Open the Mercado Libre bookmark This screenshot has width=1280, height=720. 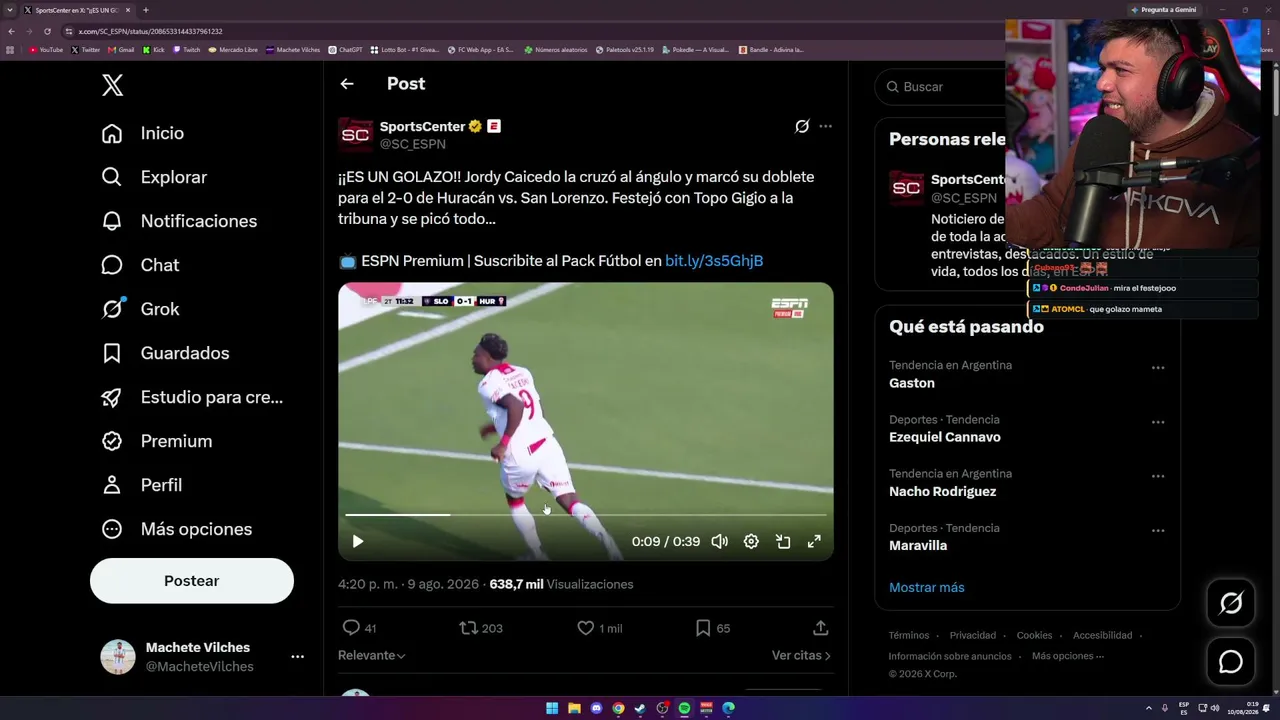233,49
